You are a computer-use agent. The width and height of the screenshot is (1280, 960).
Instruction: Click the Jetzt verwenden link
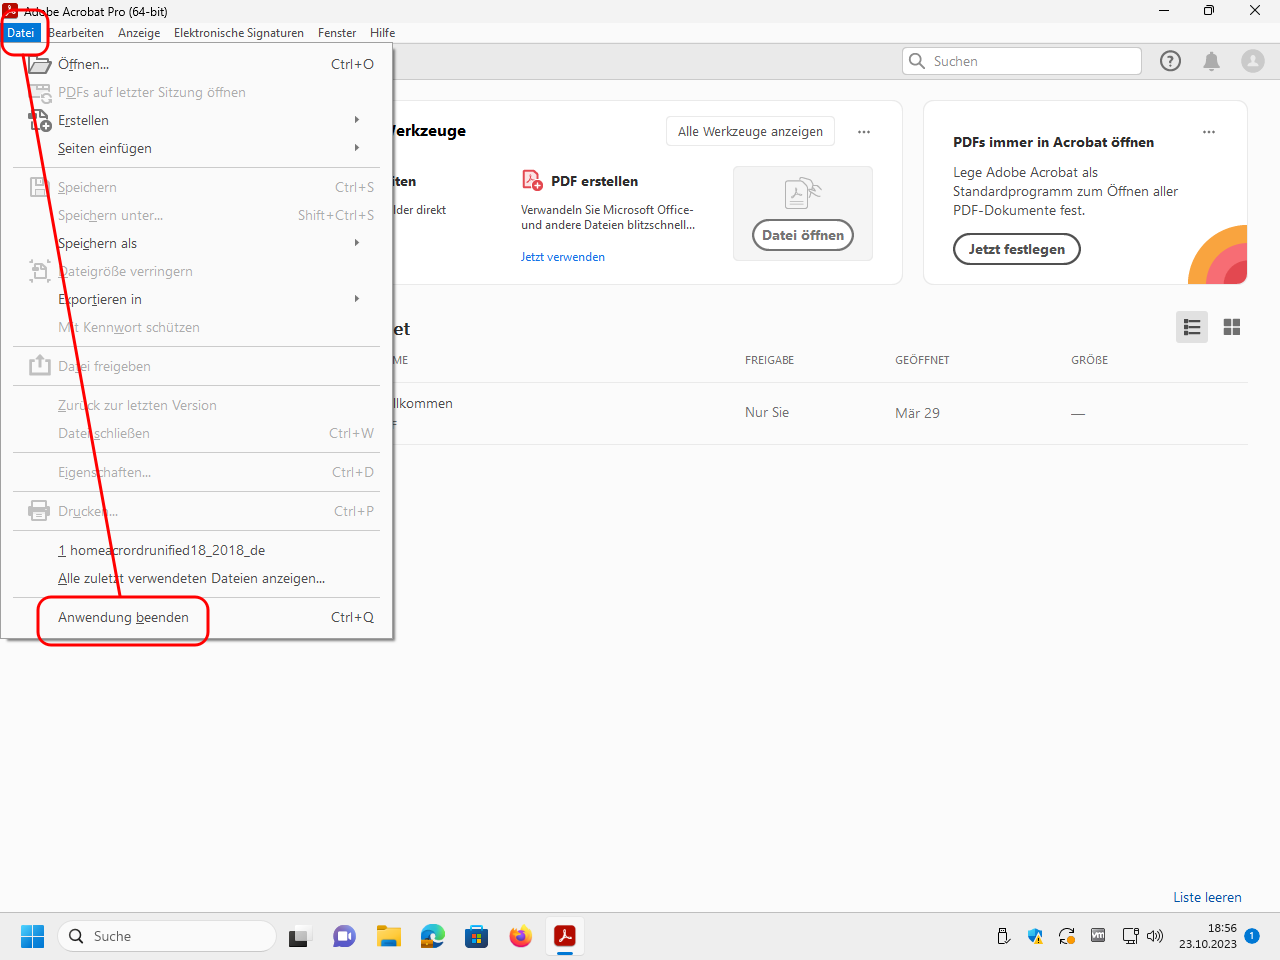click(562, 257)
